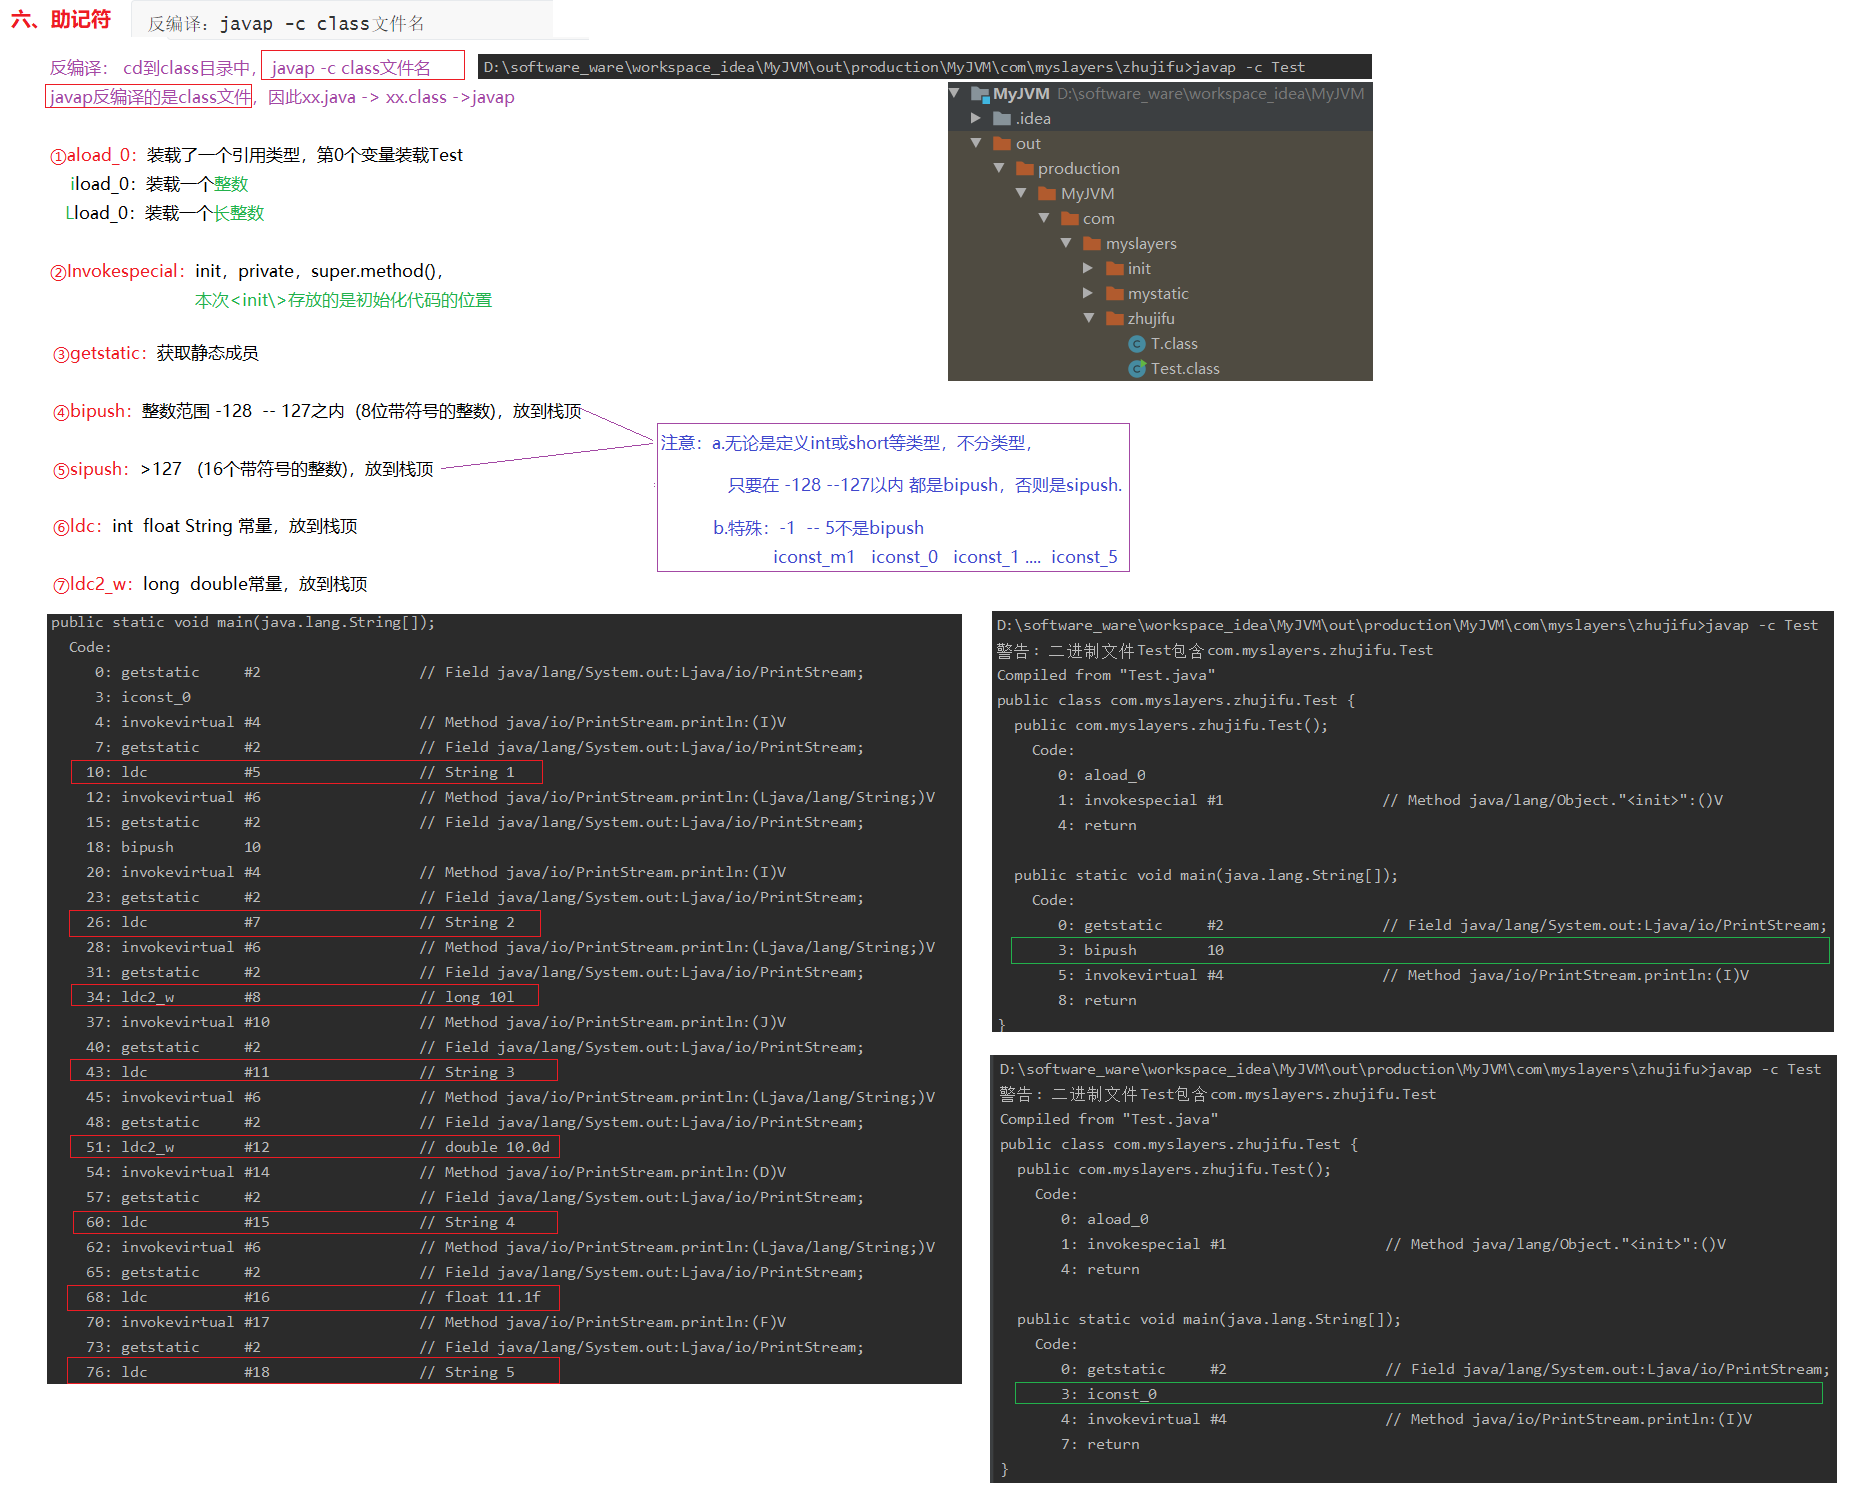Expand the .idea folder arrow
Viewport: 1864px width, 1512px height.
pos(976,119)
